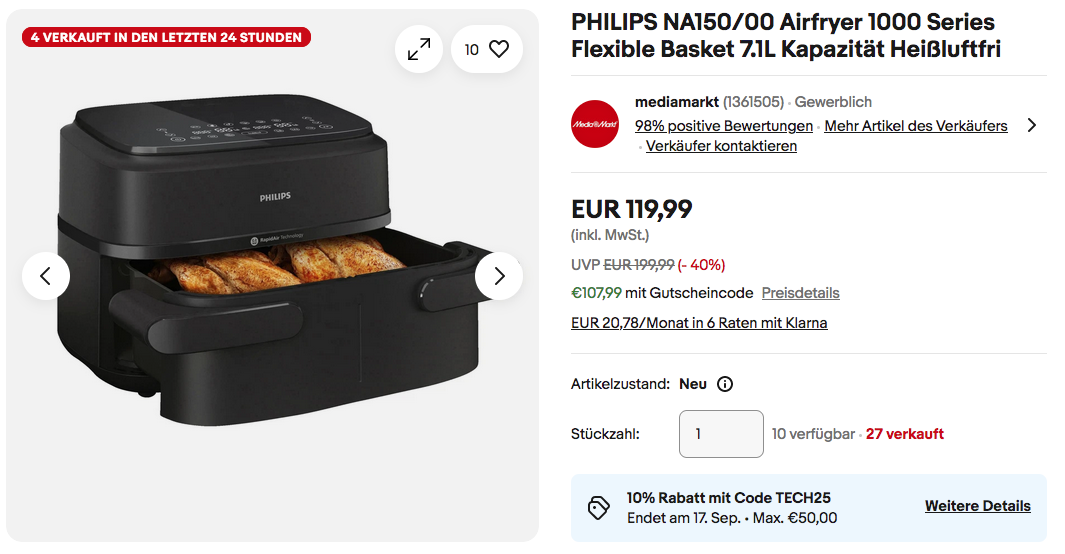This screenshot has height=554, width=1065.
Task: Expand the product image to fullscreen
Action: (x=419, y=49)
